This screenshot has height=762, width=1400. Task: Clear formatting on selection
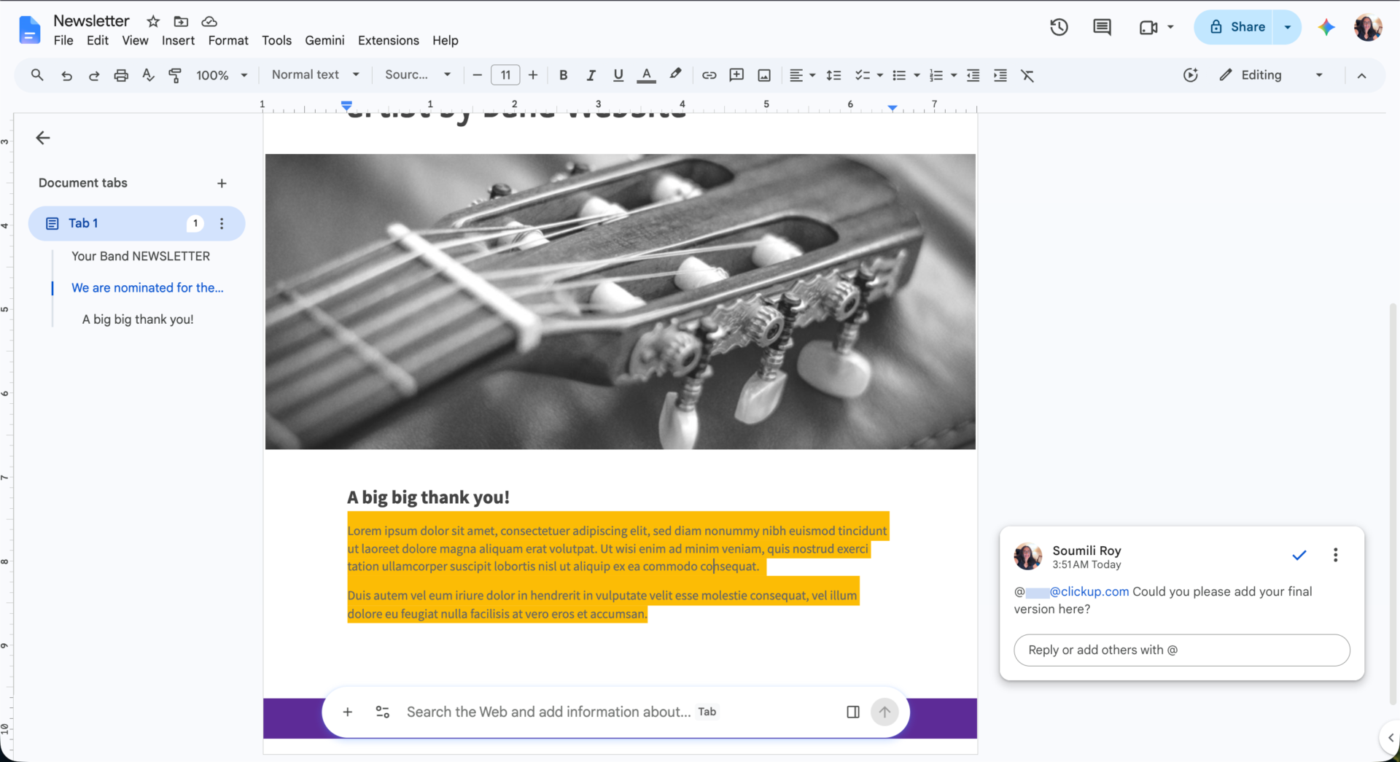pos(1027,75)
